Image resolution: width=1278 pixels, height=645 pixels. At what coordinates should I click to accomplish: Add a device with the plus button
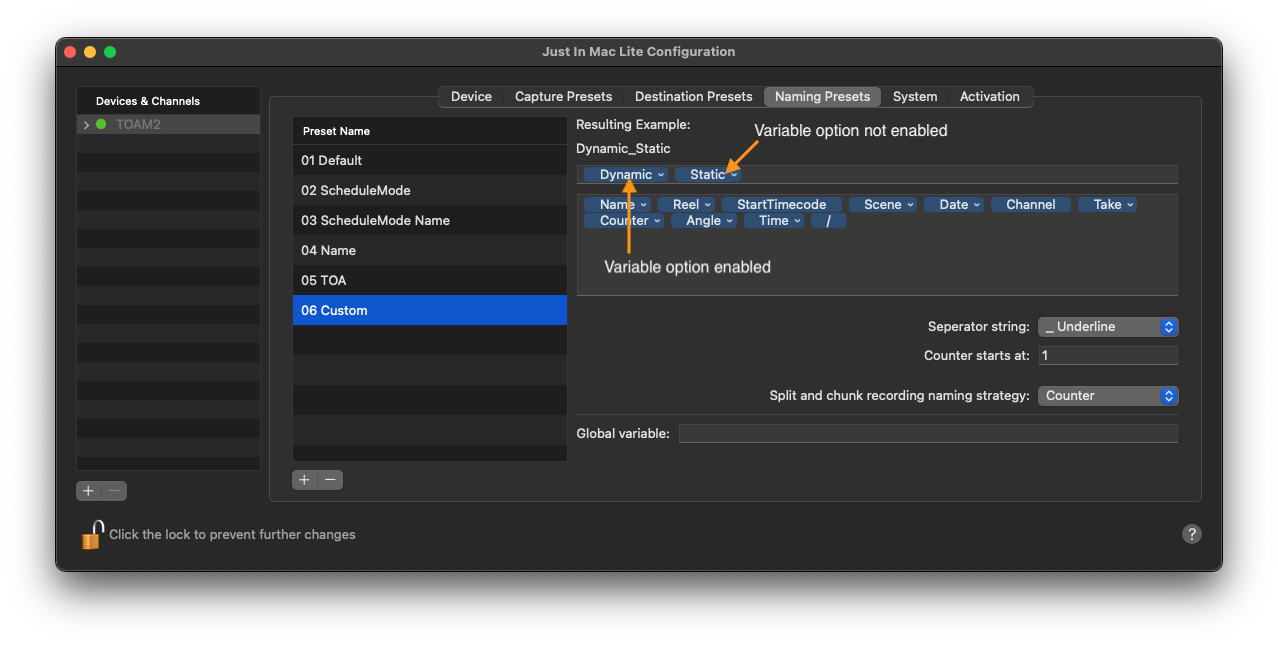(89, 491)
